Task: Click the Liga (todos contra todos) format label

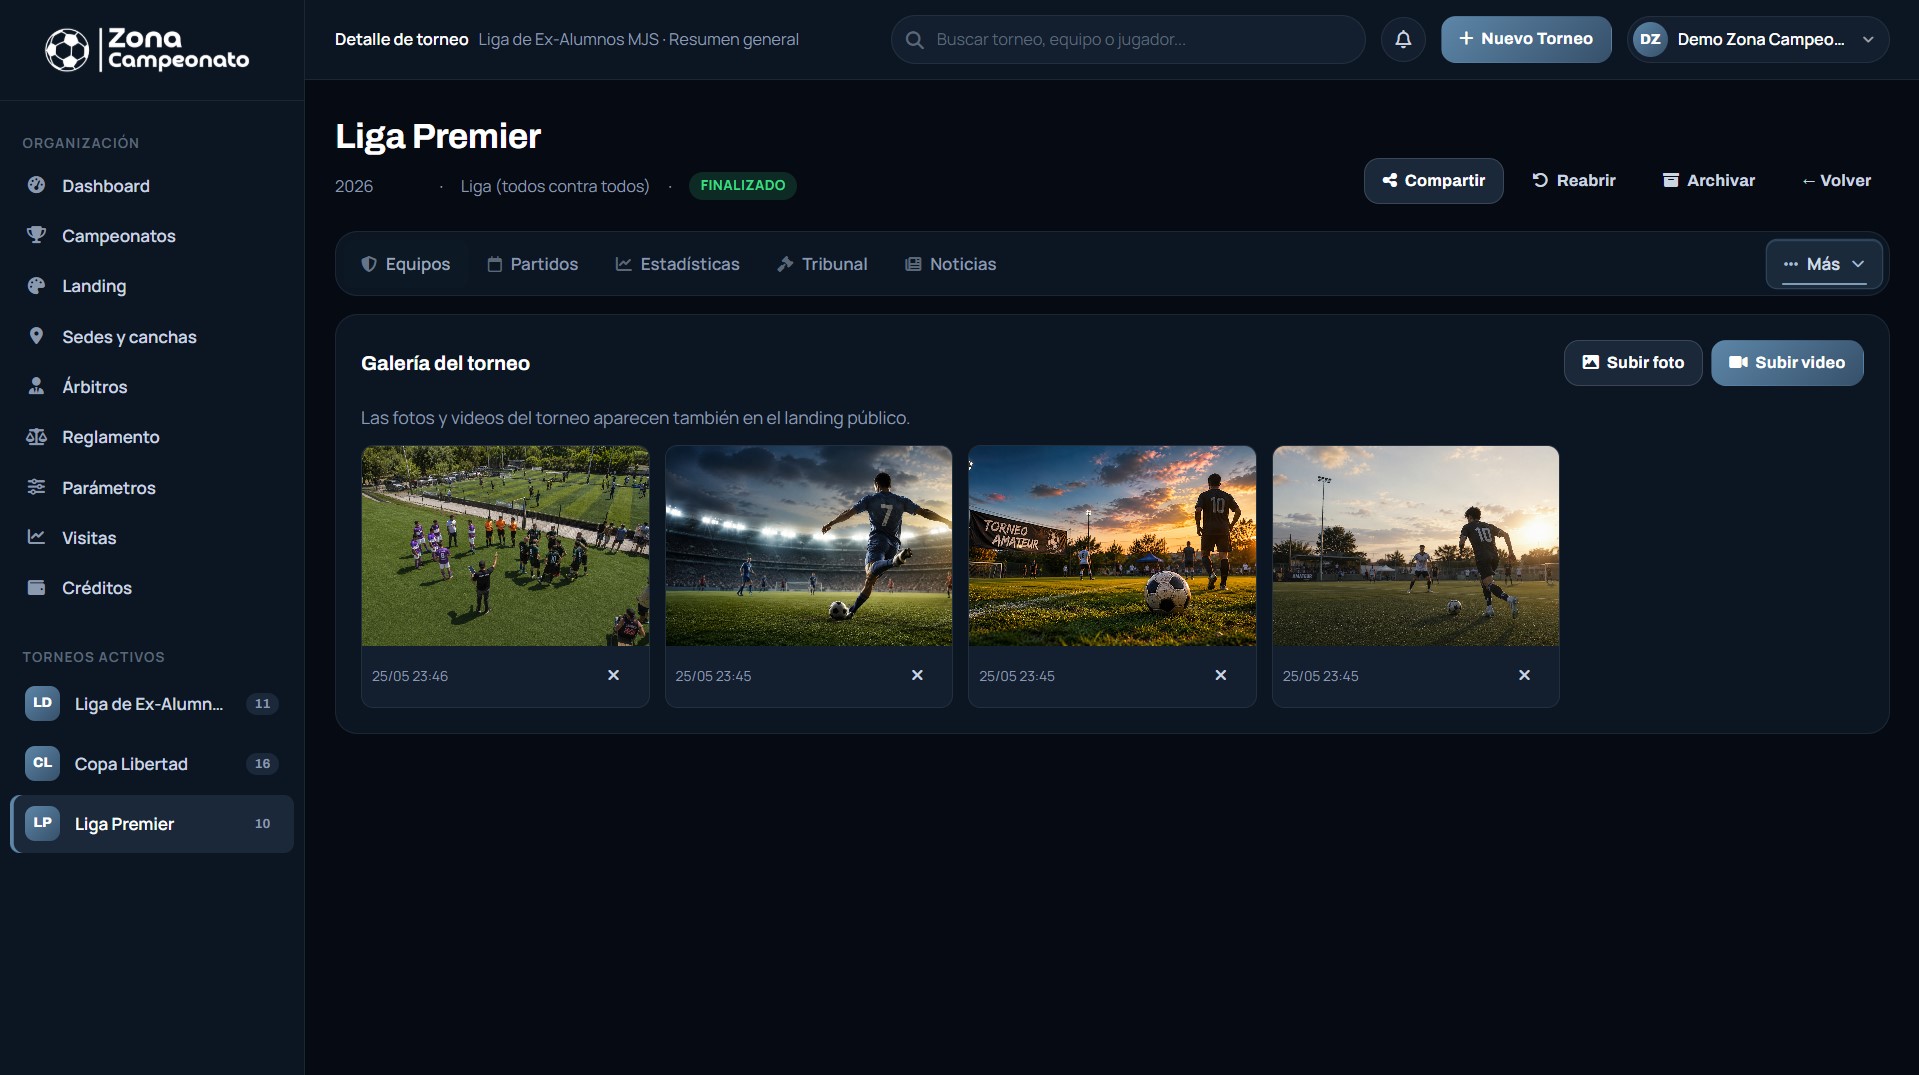Action: (555, 186)
